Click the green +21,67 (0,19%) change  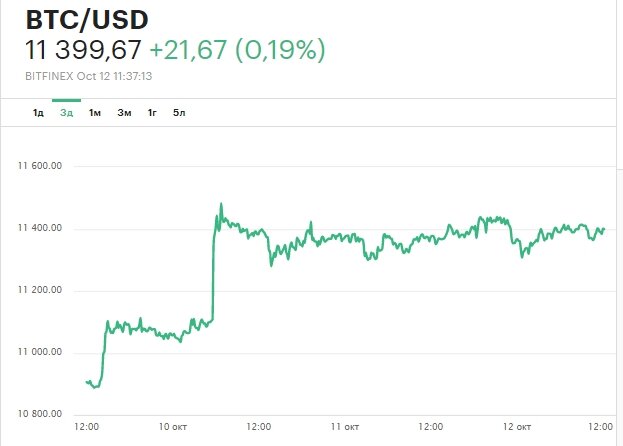pyautogui.click(x=236, y=50)
